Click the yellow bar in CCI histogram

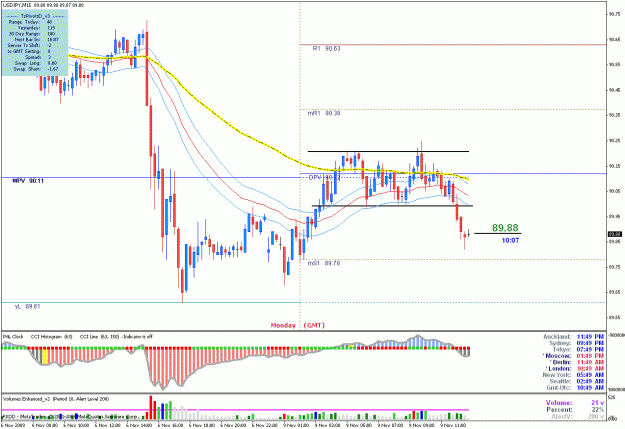coord(45,356)
